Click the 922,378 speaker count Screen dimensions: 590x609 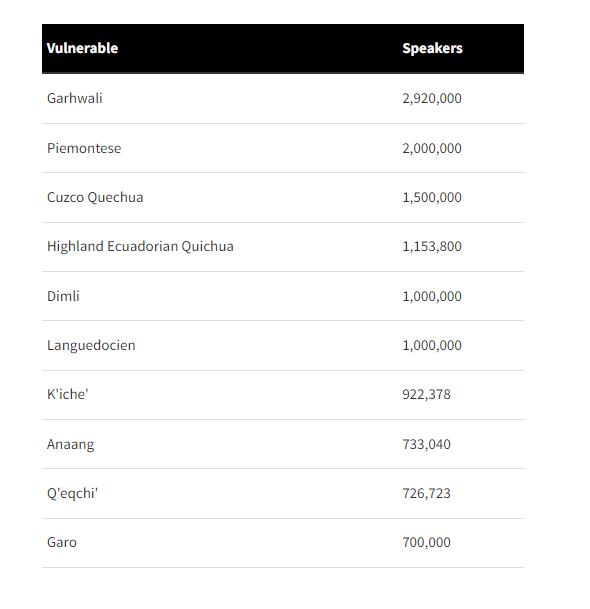coord(426,394)
